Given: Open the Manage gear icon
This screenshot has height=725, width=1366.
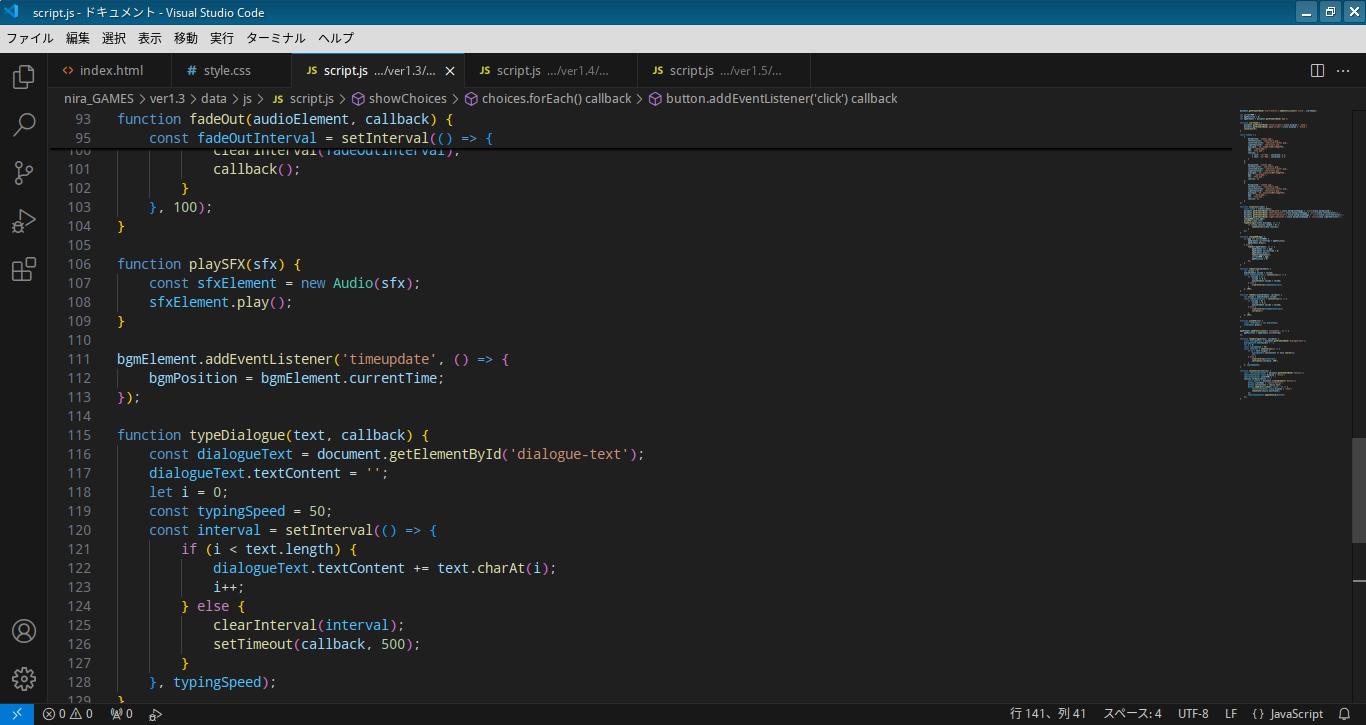Looking at the screenshot, I should coord(24,679).
